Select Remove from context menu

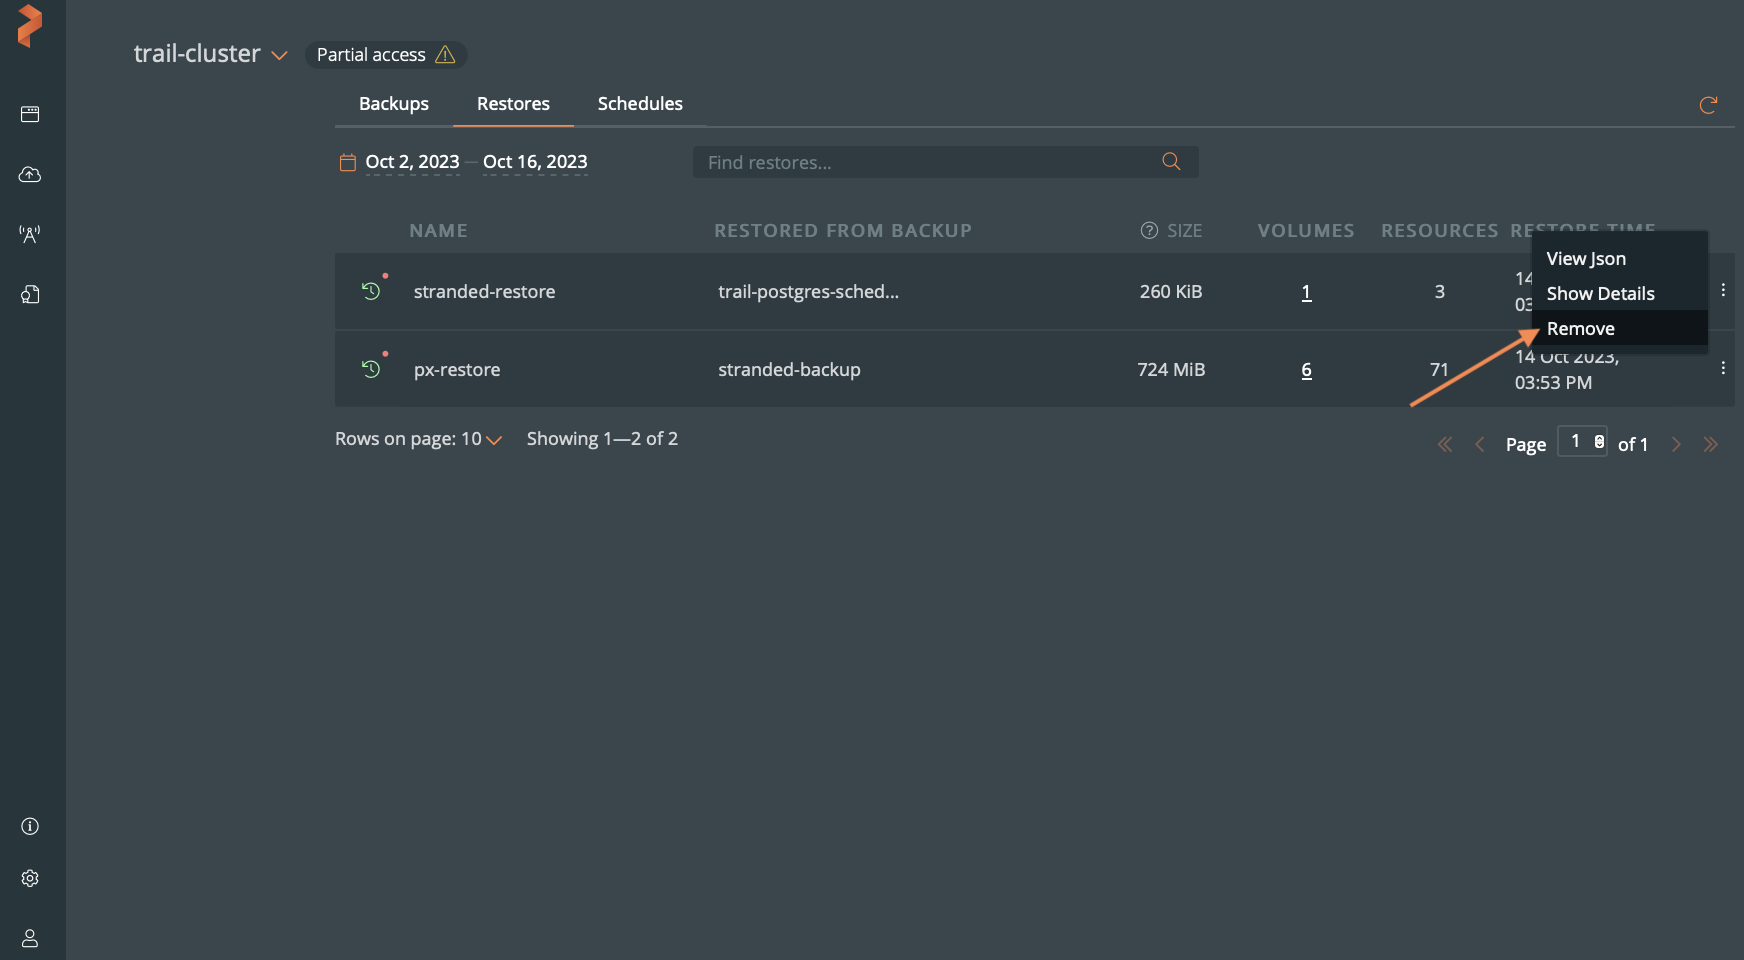[1580, 329]
